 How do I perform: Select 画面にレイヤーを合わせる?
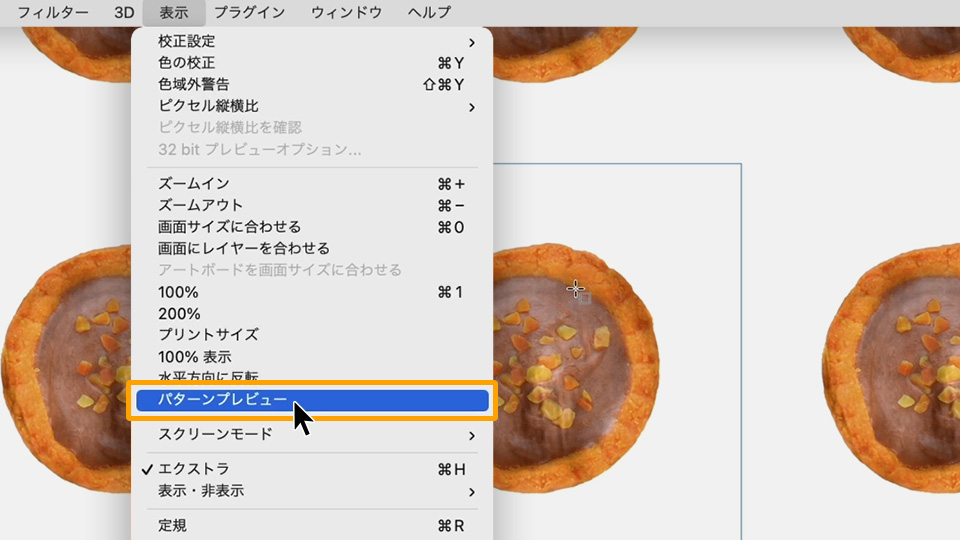click(312, 249)
